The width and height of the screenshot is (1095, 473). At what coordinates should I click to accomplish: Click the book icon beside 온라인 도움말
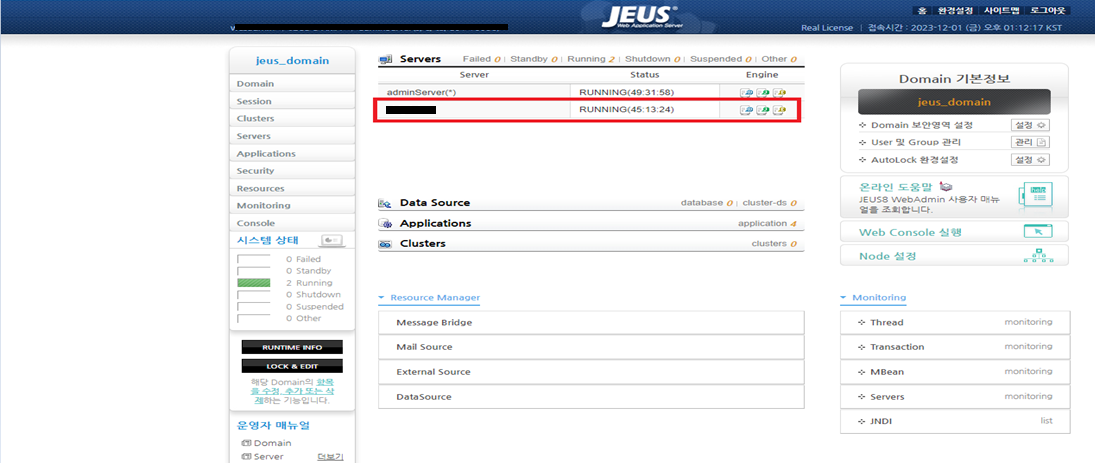pos(946,187)
